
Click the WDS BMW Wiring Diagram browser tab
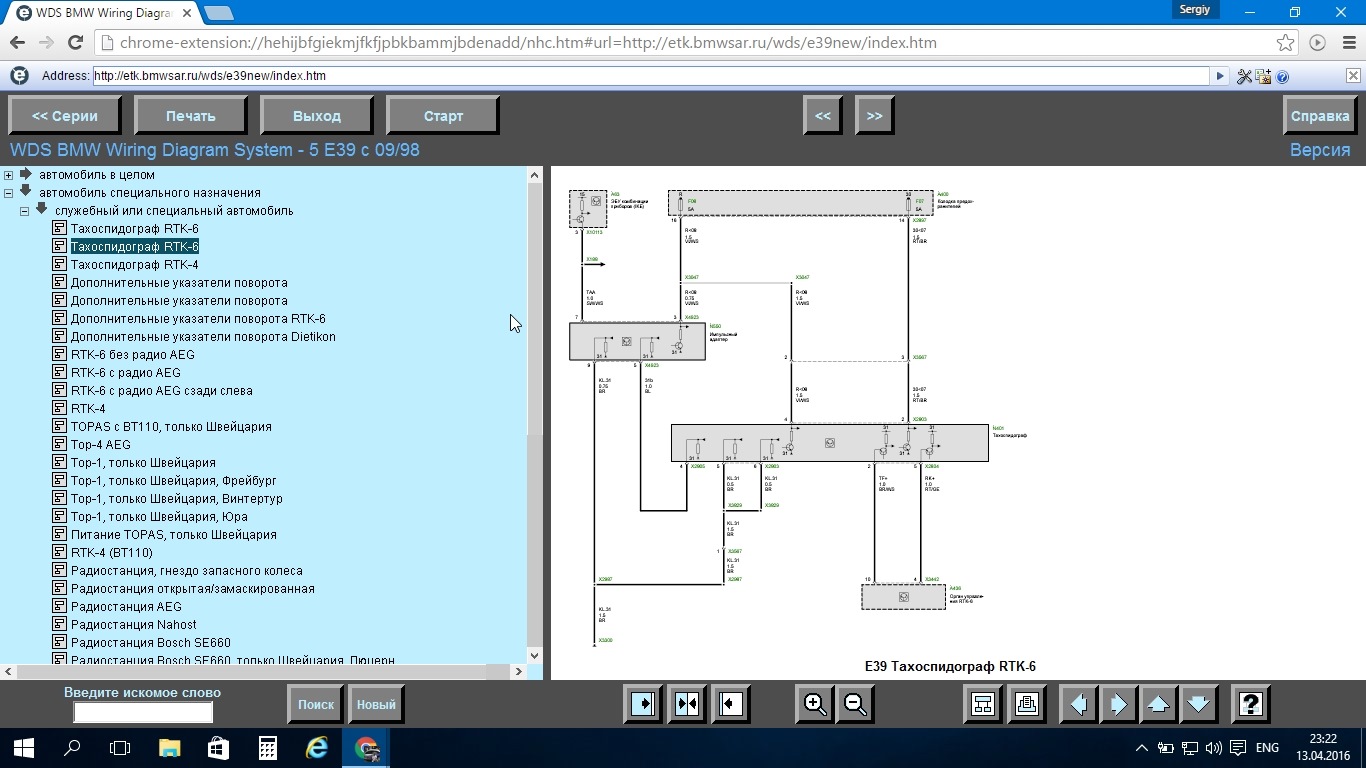100,13
